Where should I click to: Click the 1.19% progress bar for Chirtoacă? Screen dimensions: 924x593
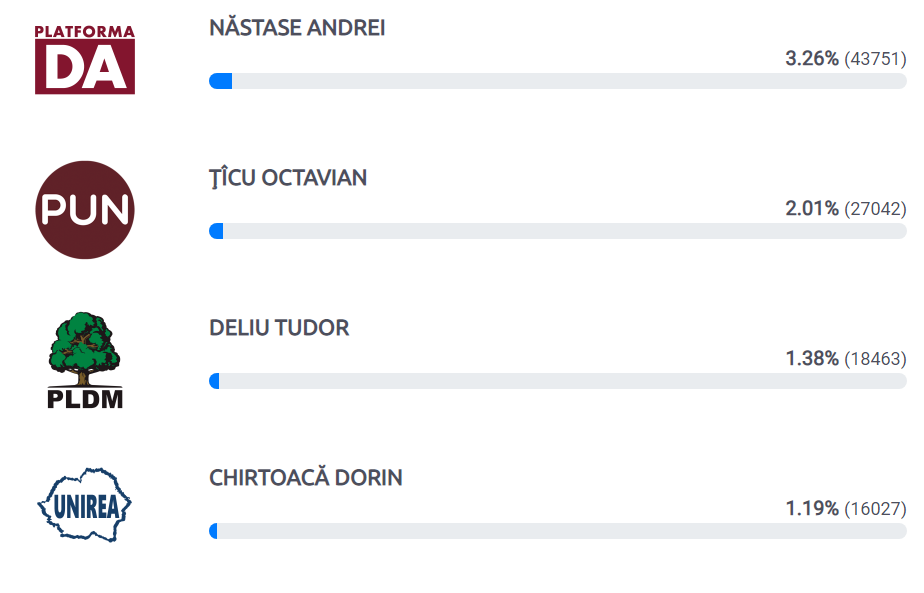[557, 531]
